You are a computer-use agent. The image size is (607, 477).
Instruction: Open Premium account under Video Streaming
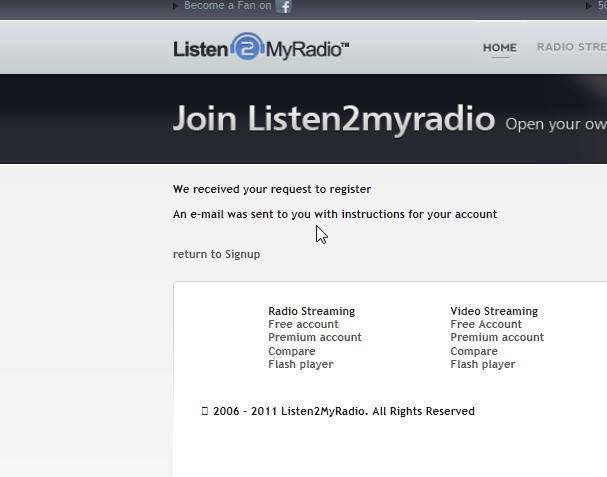coord(497,337)
